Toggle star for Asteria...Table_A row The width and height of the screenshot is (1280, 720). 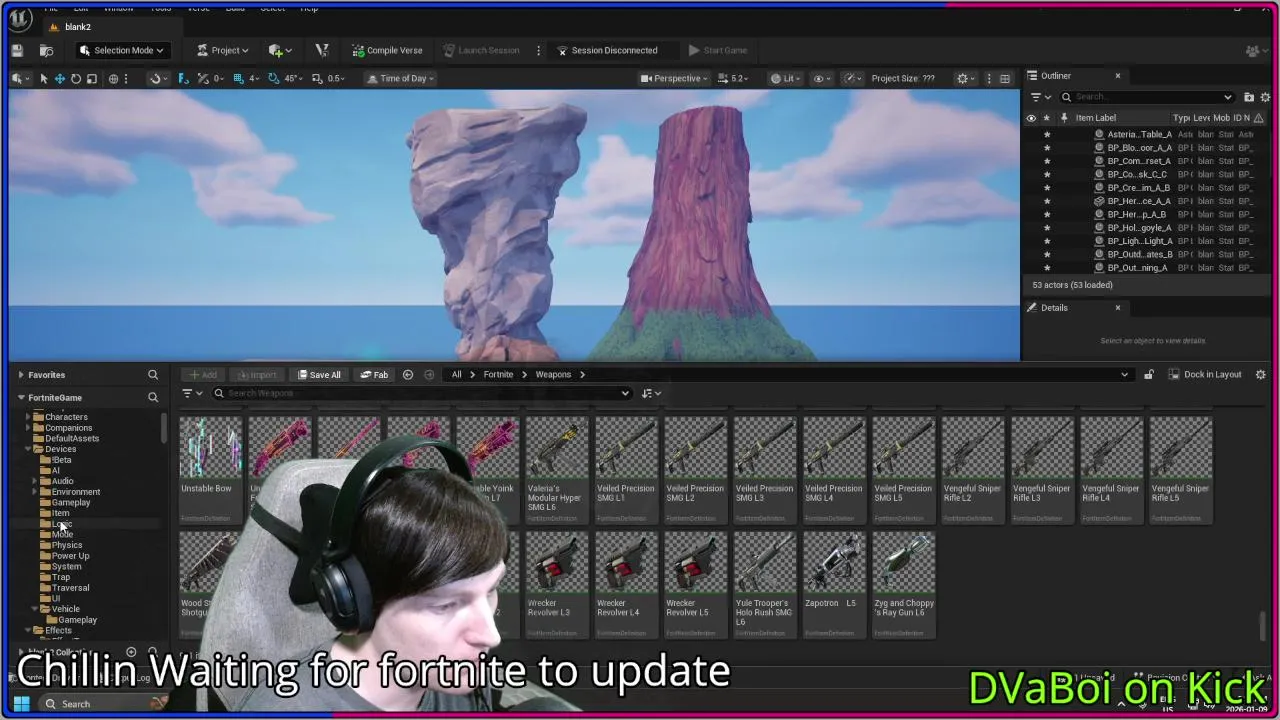1047,134
